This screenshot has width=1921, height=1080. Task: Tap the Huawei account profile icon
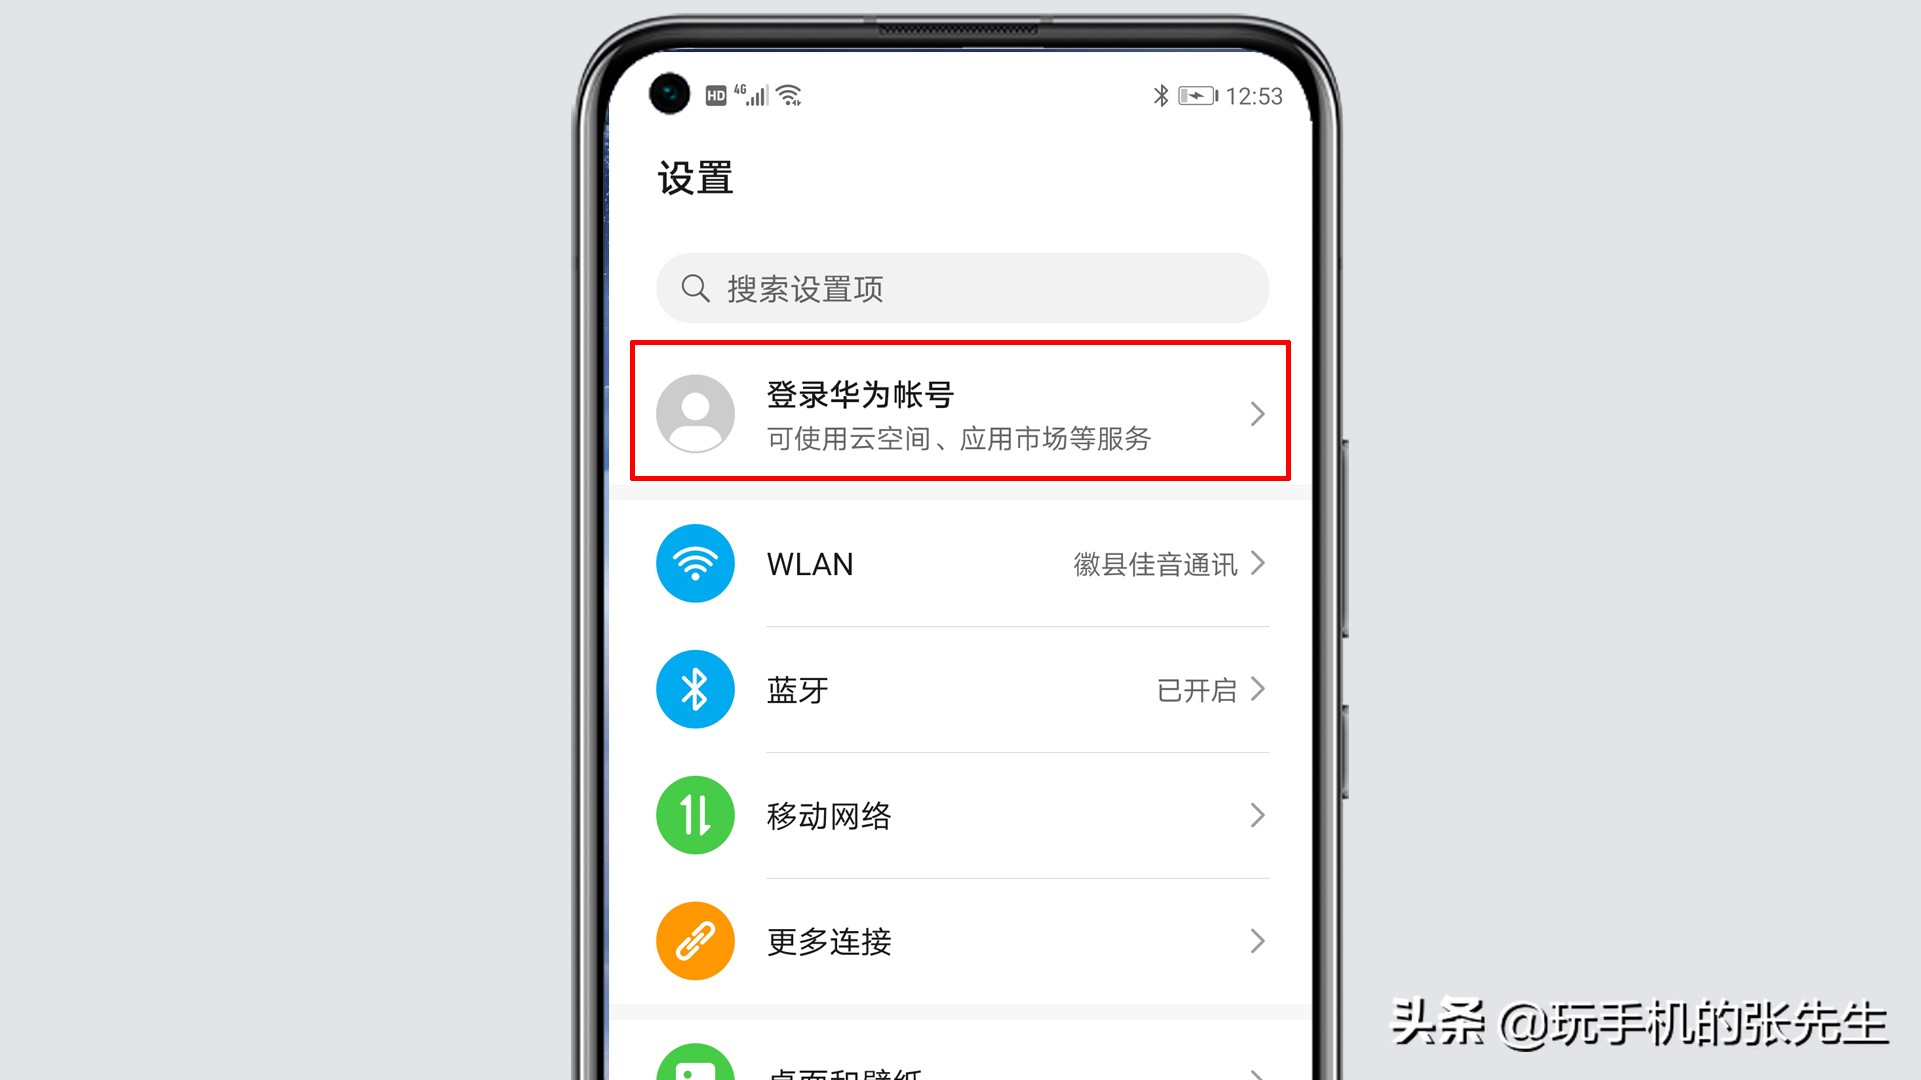[x=693, y=414]
